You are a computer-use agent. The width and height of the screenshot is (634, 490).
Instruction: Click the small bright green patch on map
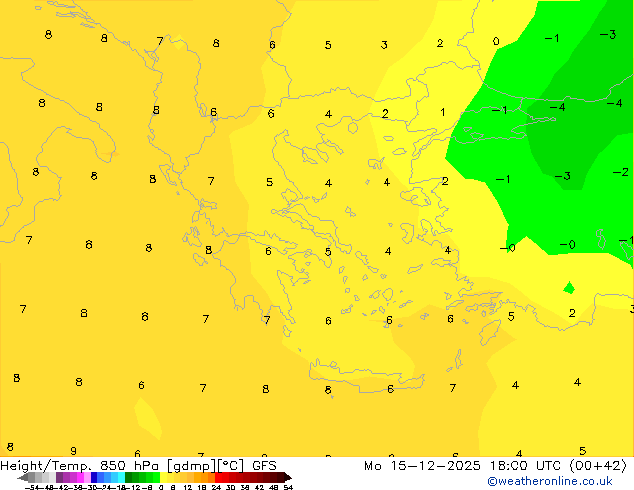pos(569,288)
